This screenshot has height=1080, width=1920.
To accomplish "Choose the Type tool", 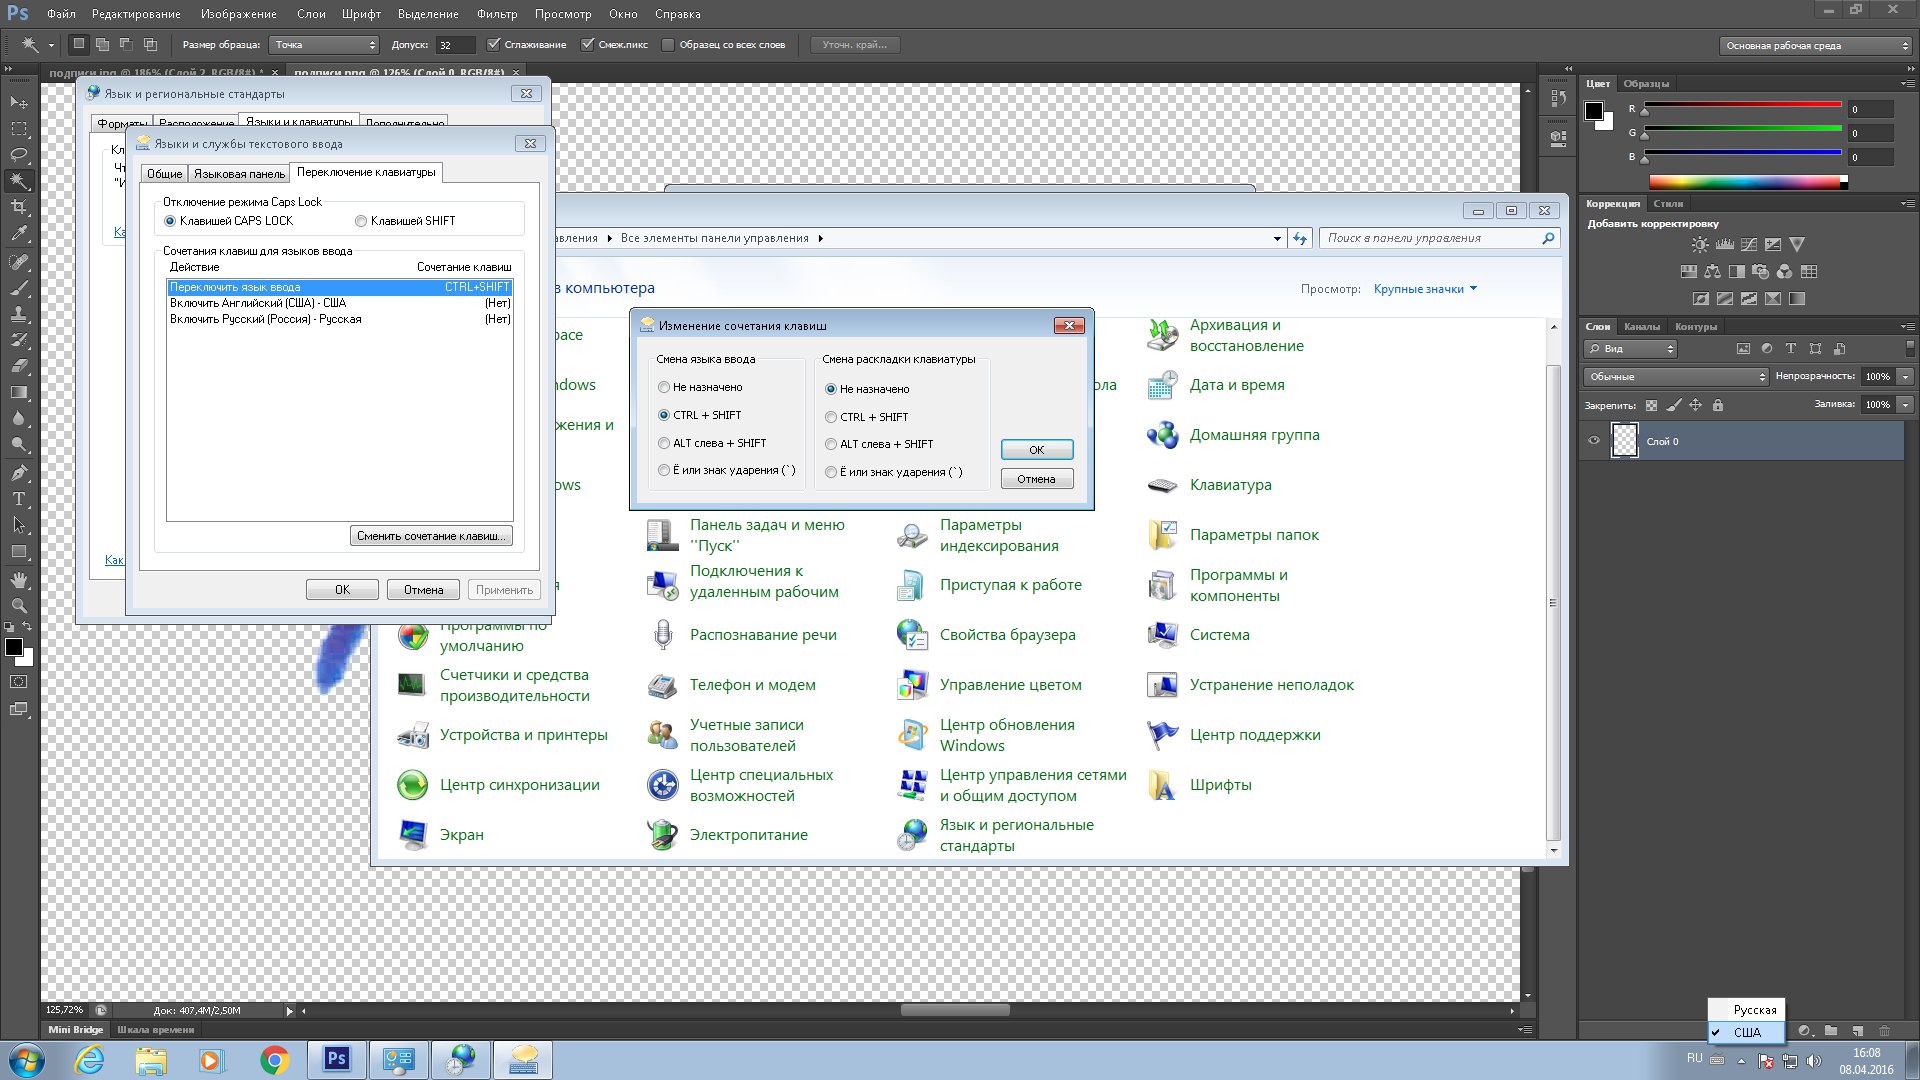I will (x=19, y=498).
